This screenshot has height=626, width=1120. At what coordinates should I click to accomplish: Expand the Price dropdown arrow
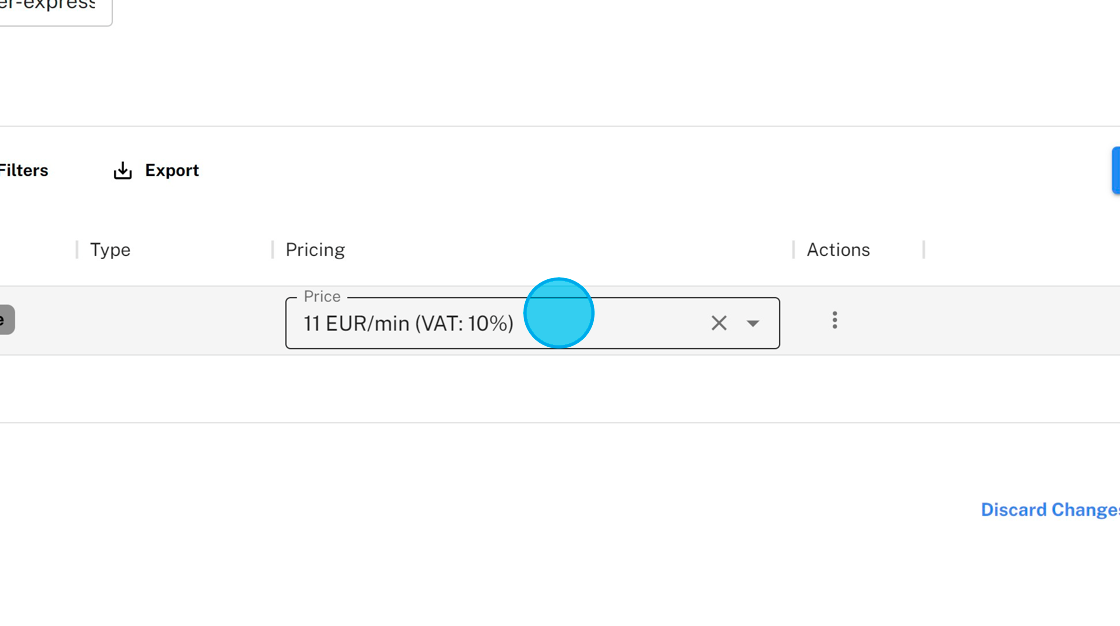pyautogui.click(x=753, y=323)
